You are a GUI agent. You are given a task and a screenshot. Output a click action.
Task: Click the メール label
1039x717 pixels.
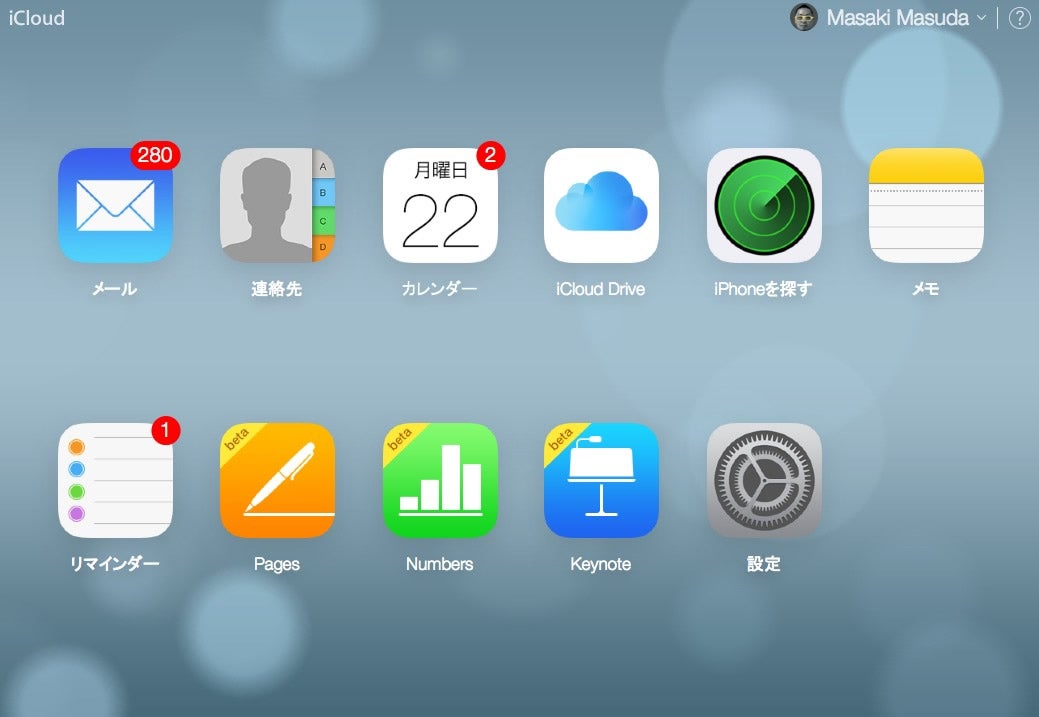[115, 289]
